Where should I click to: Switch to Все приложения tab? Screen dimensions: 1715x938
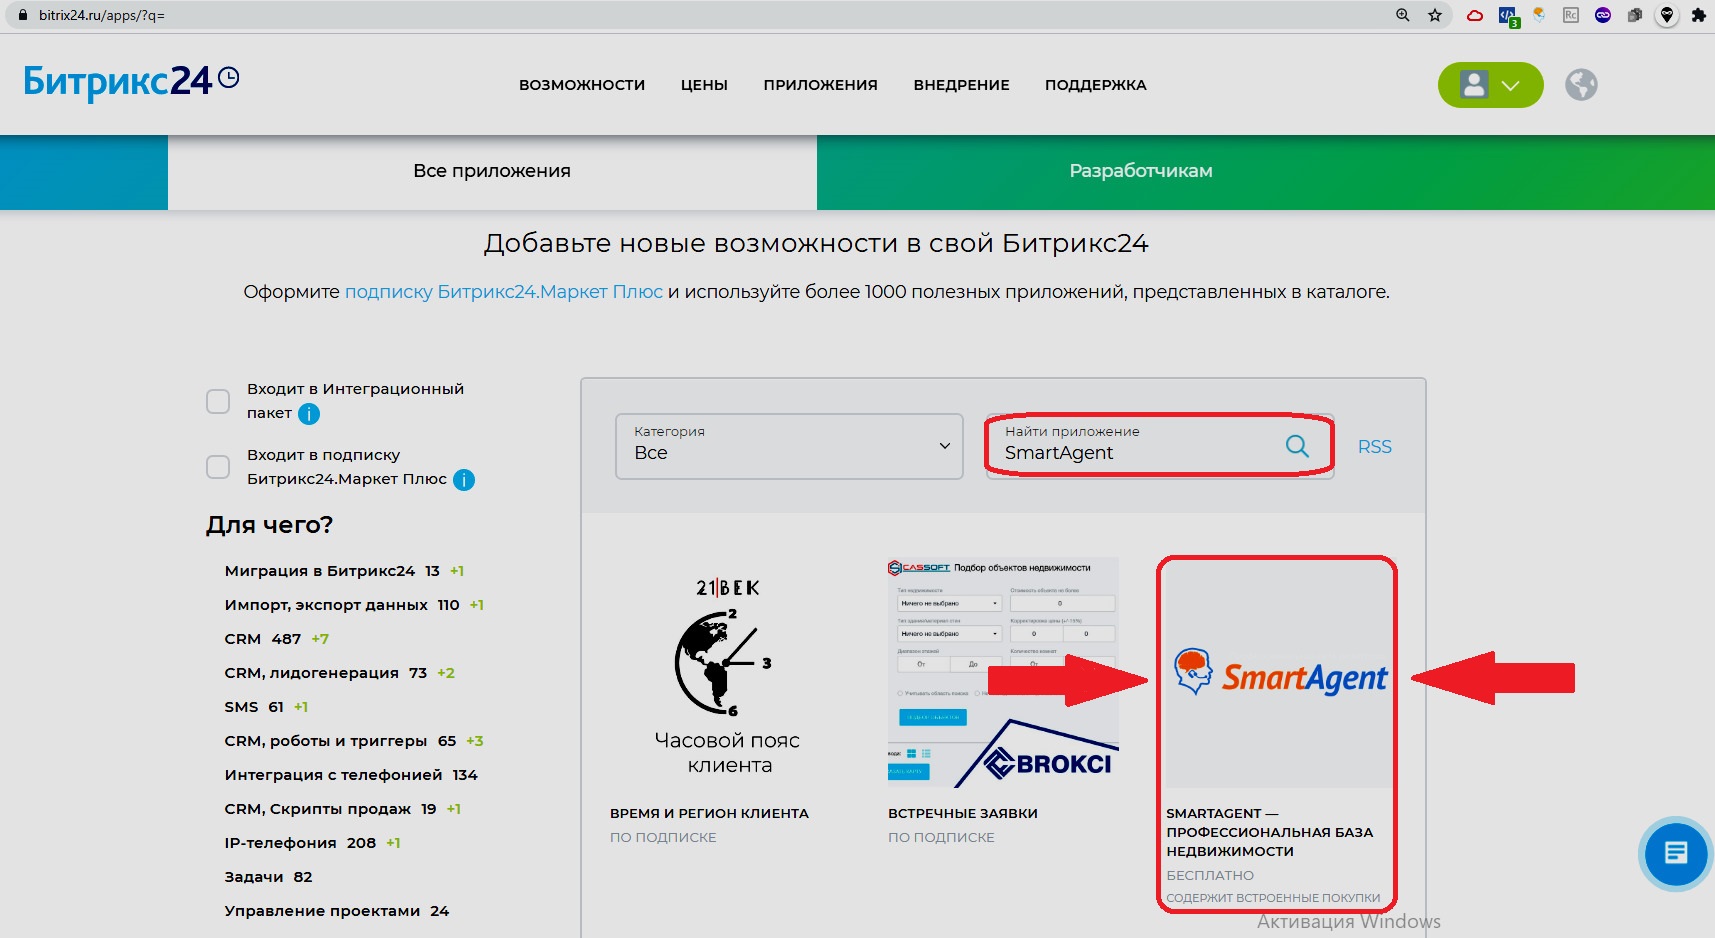(x=492, y=171)
